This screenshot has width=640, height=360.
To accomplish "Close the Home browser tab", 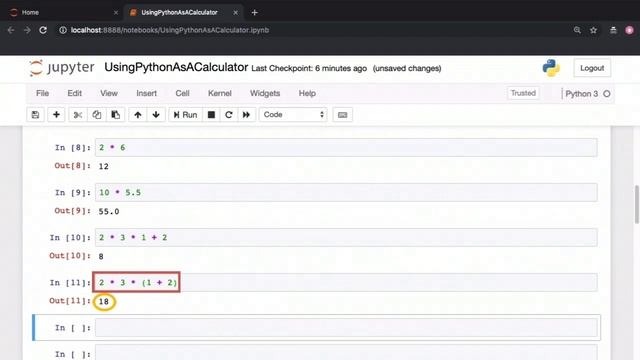I will pos(116,13).
